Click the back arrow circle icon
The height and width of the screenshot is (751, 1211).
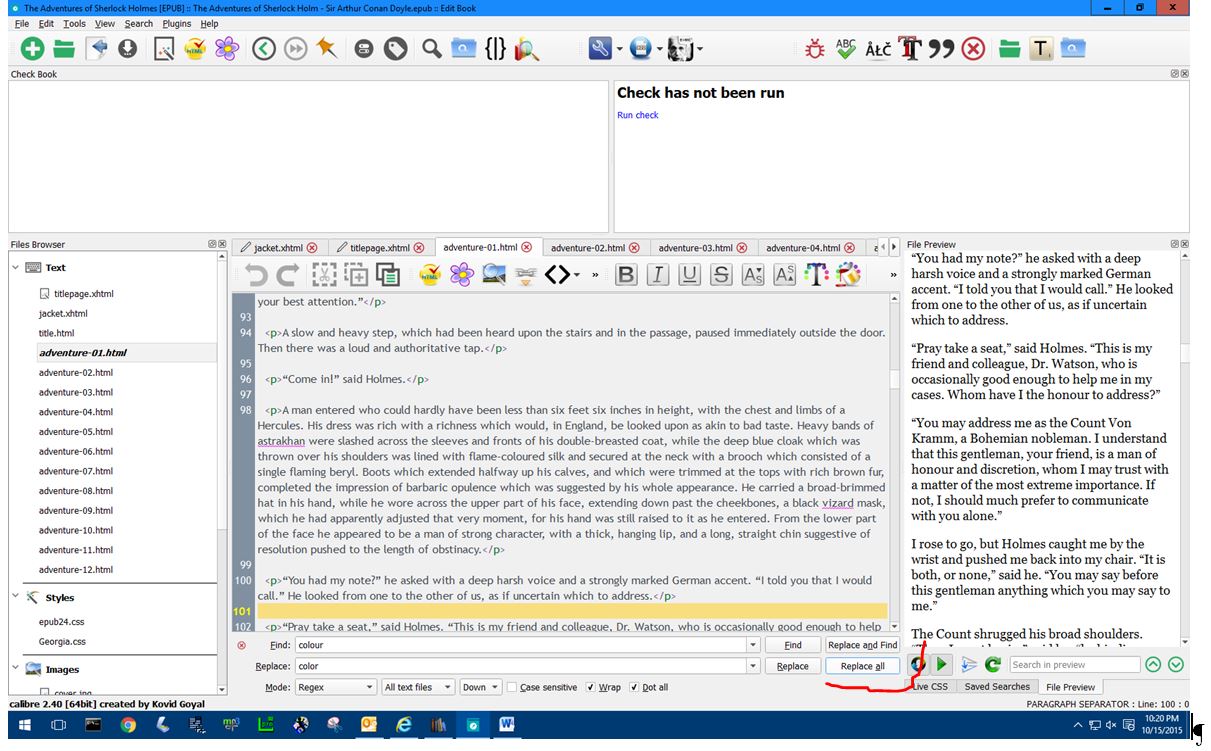click(x=263, y=48)
